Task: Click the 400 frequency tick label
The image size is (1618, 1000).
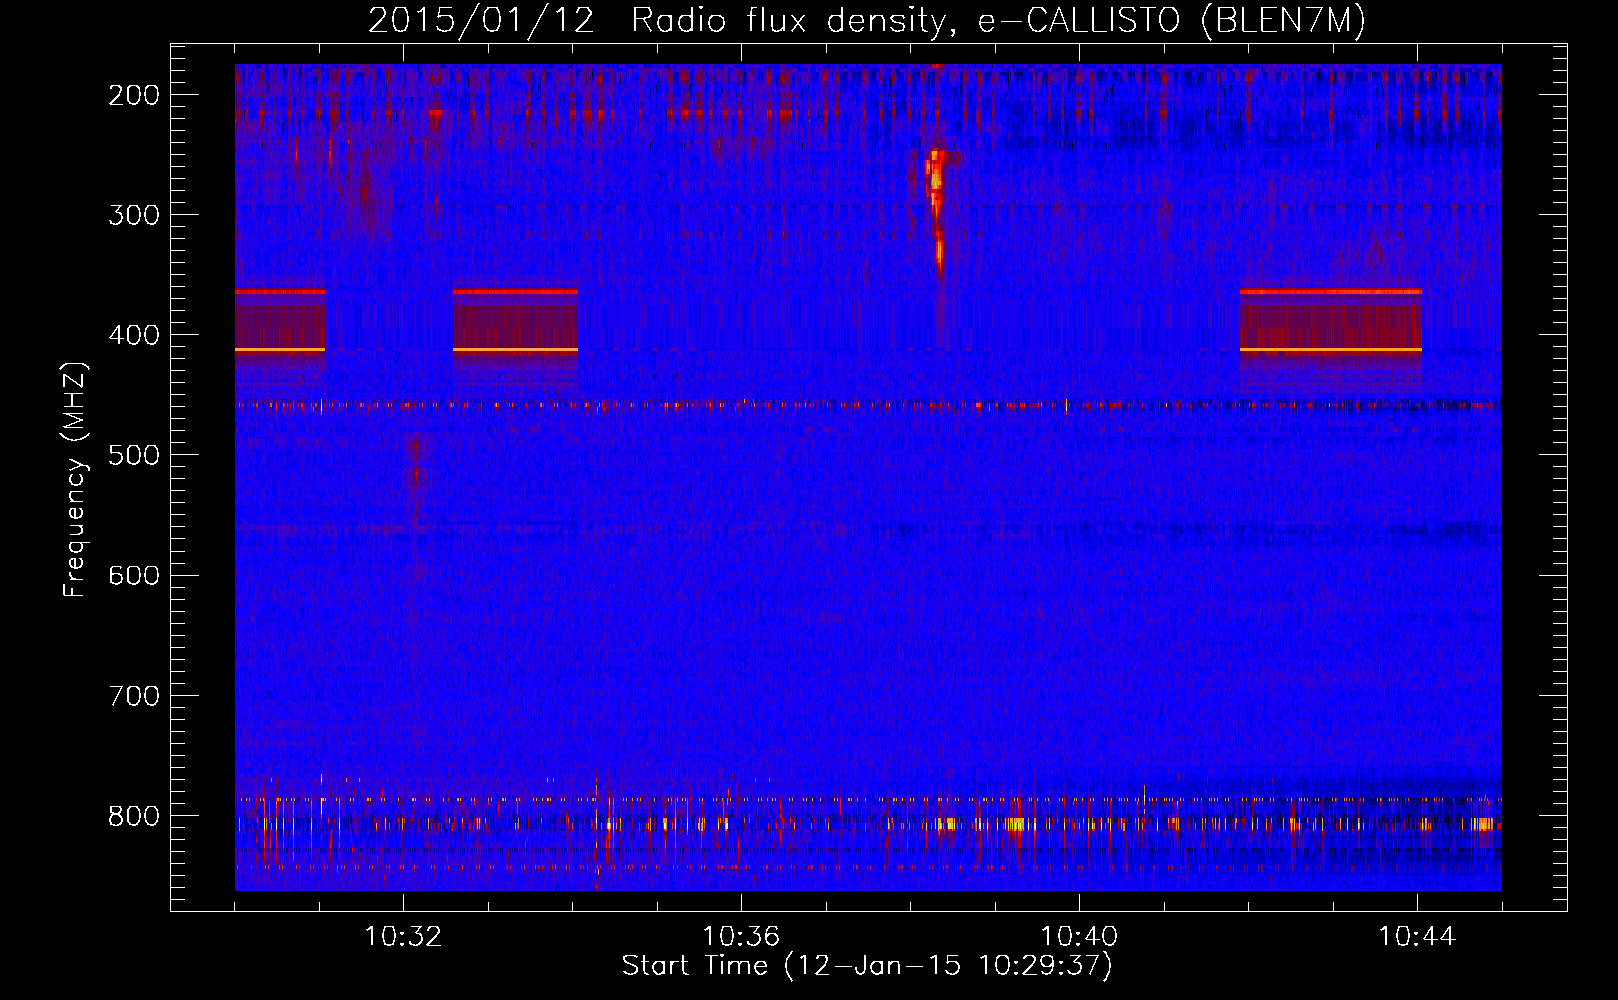Action: pos(134,335)
